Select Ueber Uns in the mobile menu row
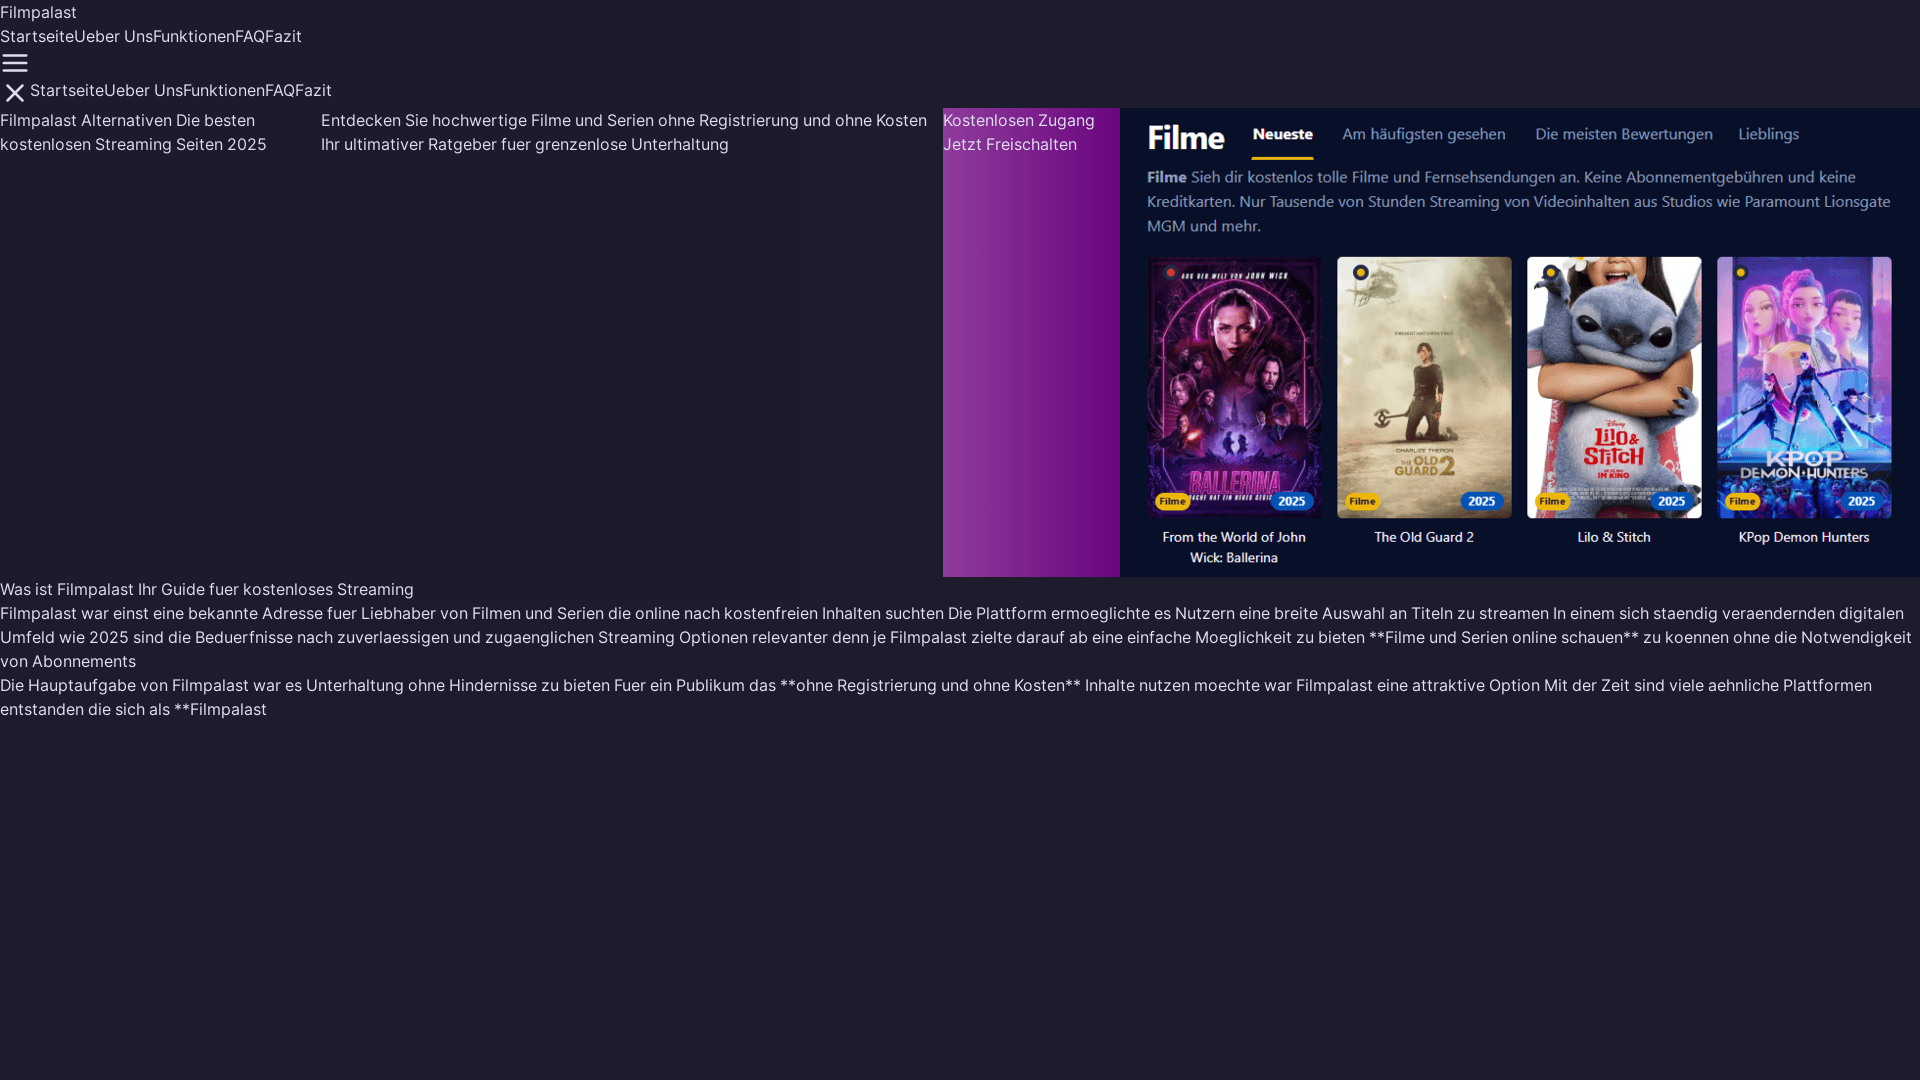1920x1080 pixels. 143,90
